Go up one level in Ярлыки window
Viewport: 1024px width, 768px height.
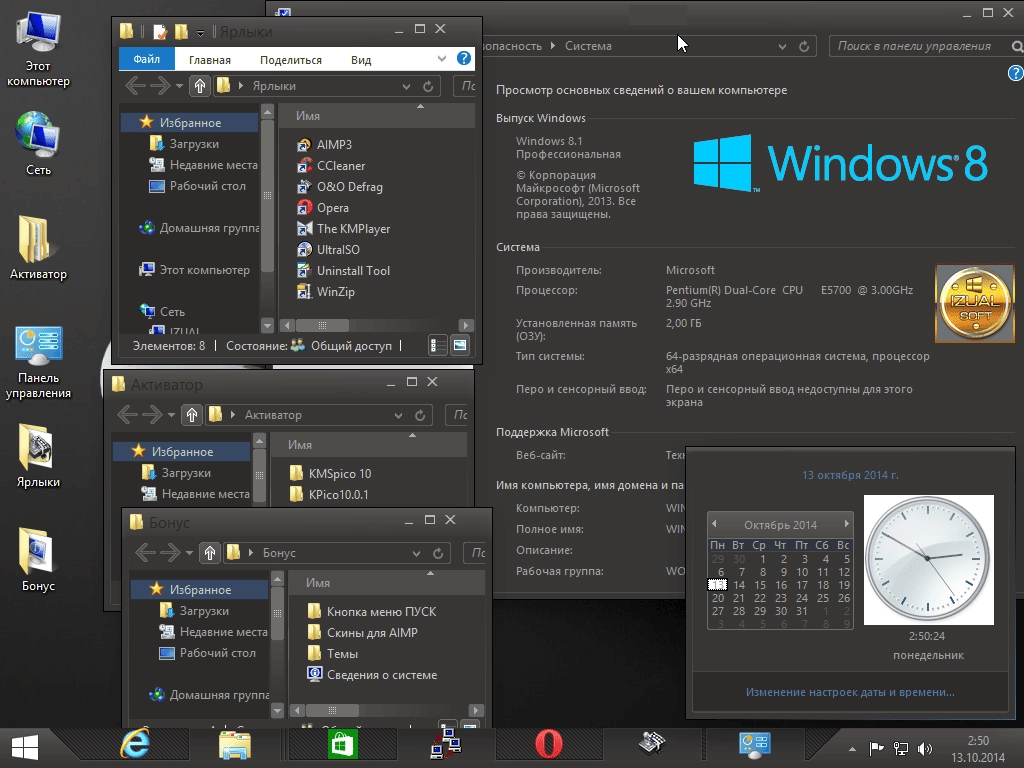pyautogui.click(x=200, y=86)
